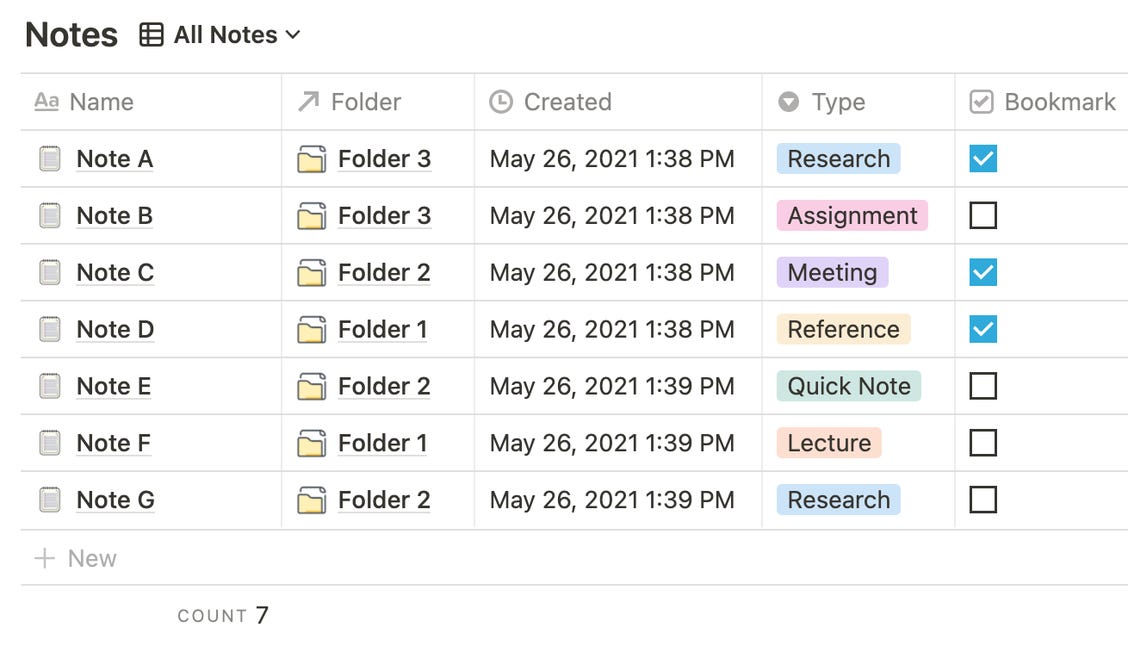This screenshot has width=1128, height=646.
Task: Click the table view icon beside All Notes
Action: pyautogui.click(x=151, y=35)
